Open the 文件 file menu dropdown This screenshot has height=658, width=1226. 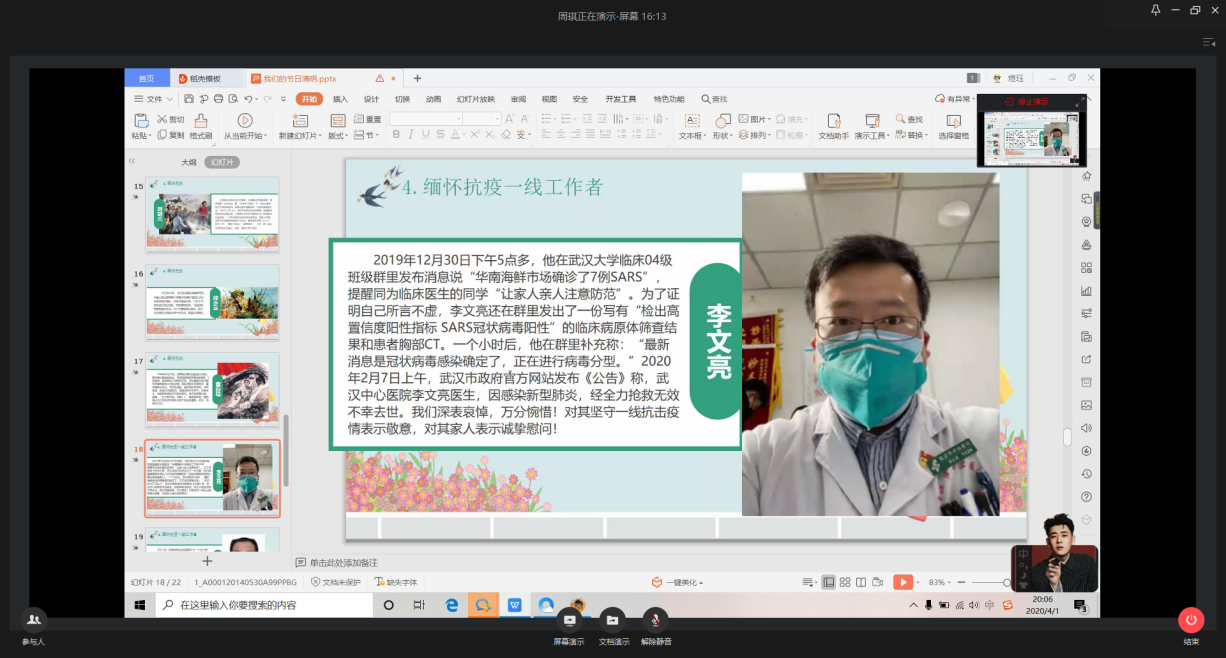(x=153, y=99)
